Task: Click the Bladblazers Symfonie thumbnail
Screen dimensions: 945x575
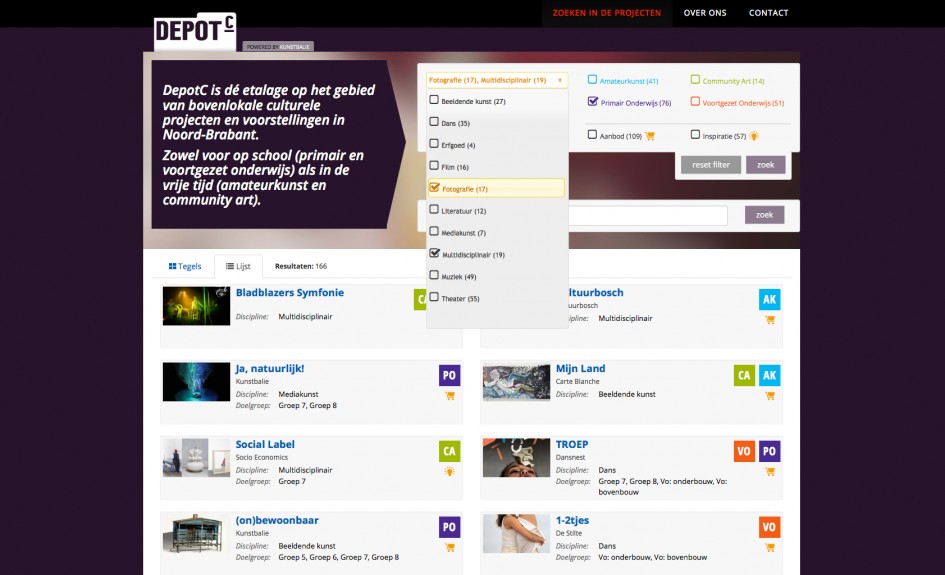Action: (x=196, y=306)
